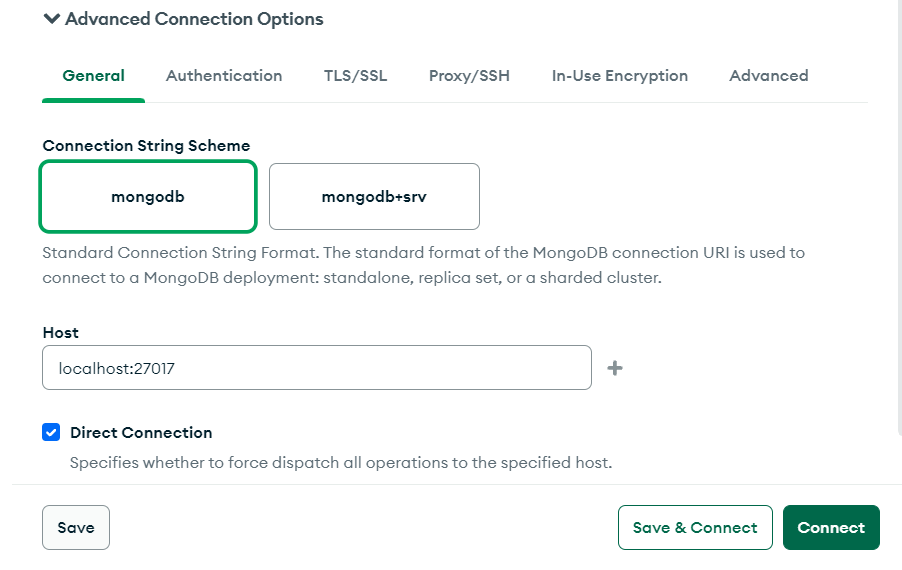Click the Save & Connect button
This screenshot has width=902, height=570.
[695, 527]
